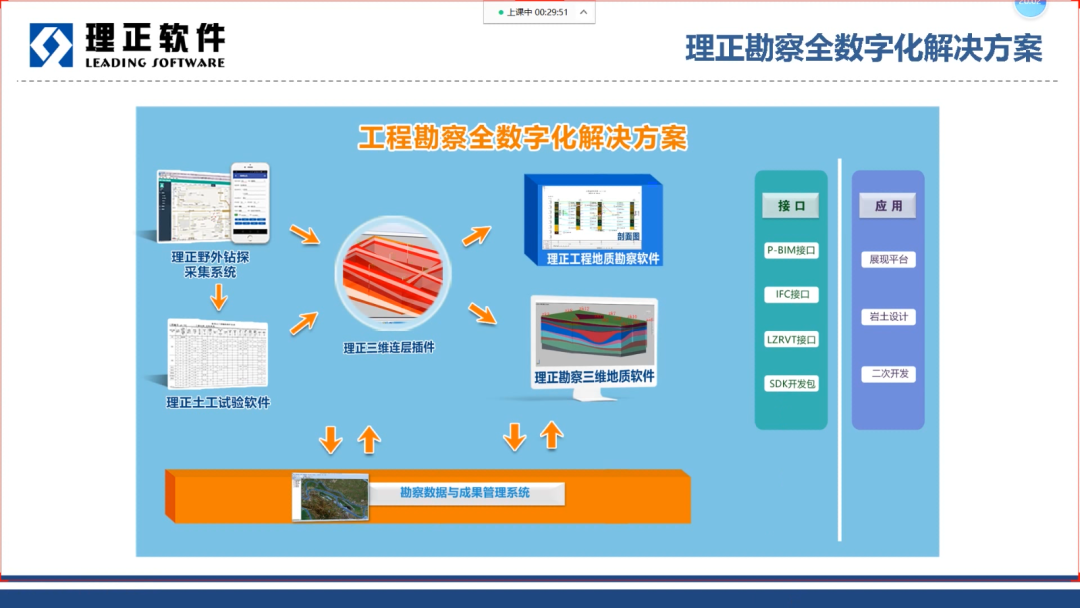
Task: Select the 岩土设计 application item
Action: click(x=889, y=317)
